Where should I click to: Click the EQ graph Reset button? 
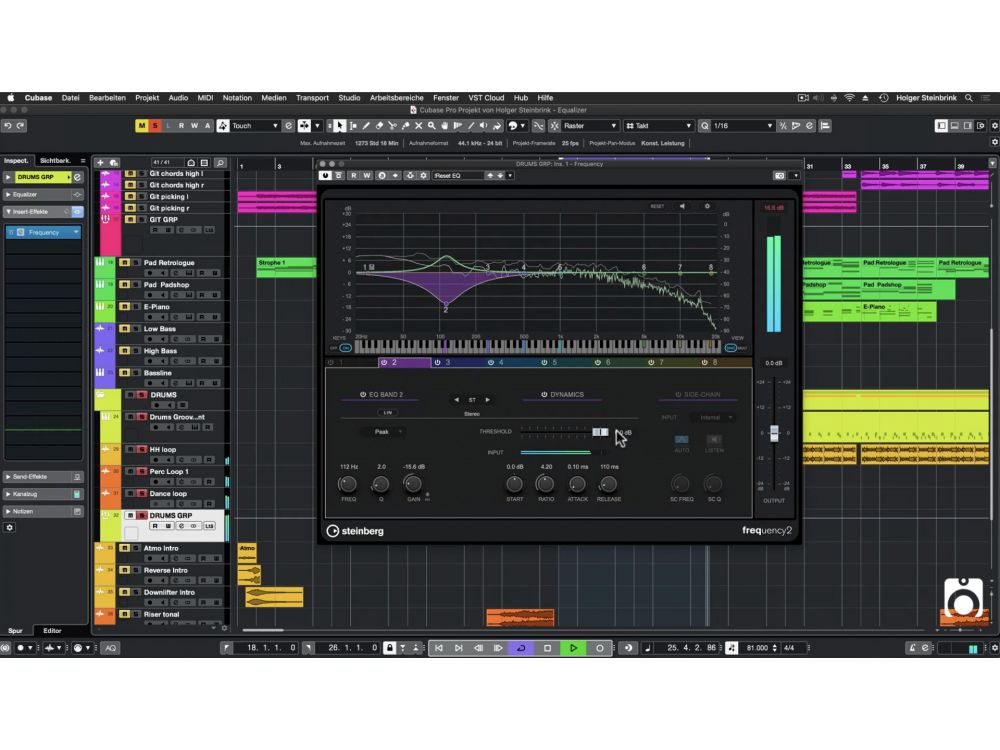click(657, 207)
